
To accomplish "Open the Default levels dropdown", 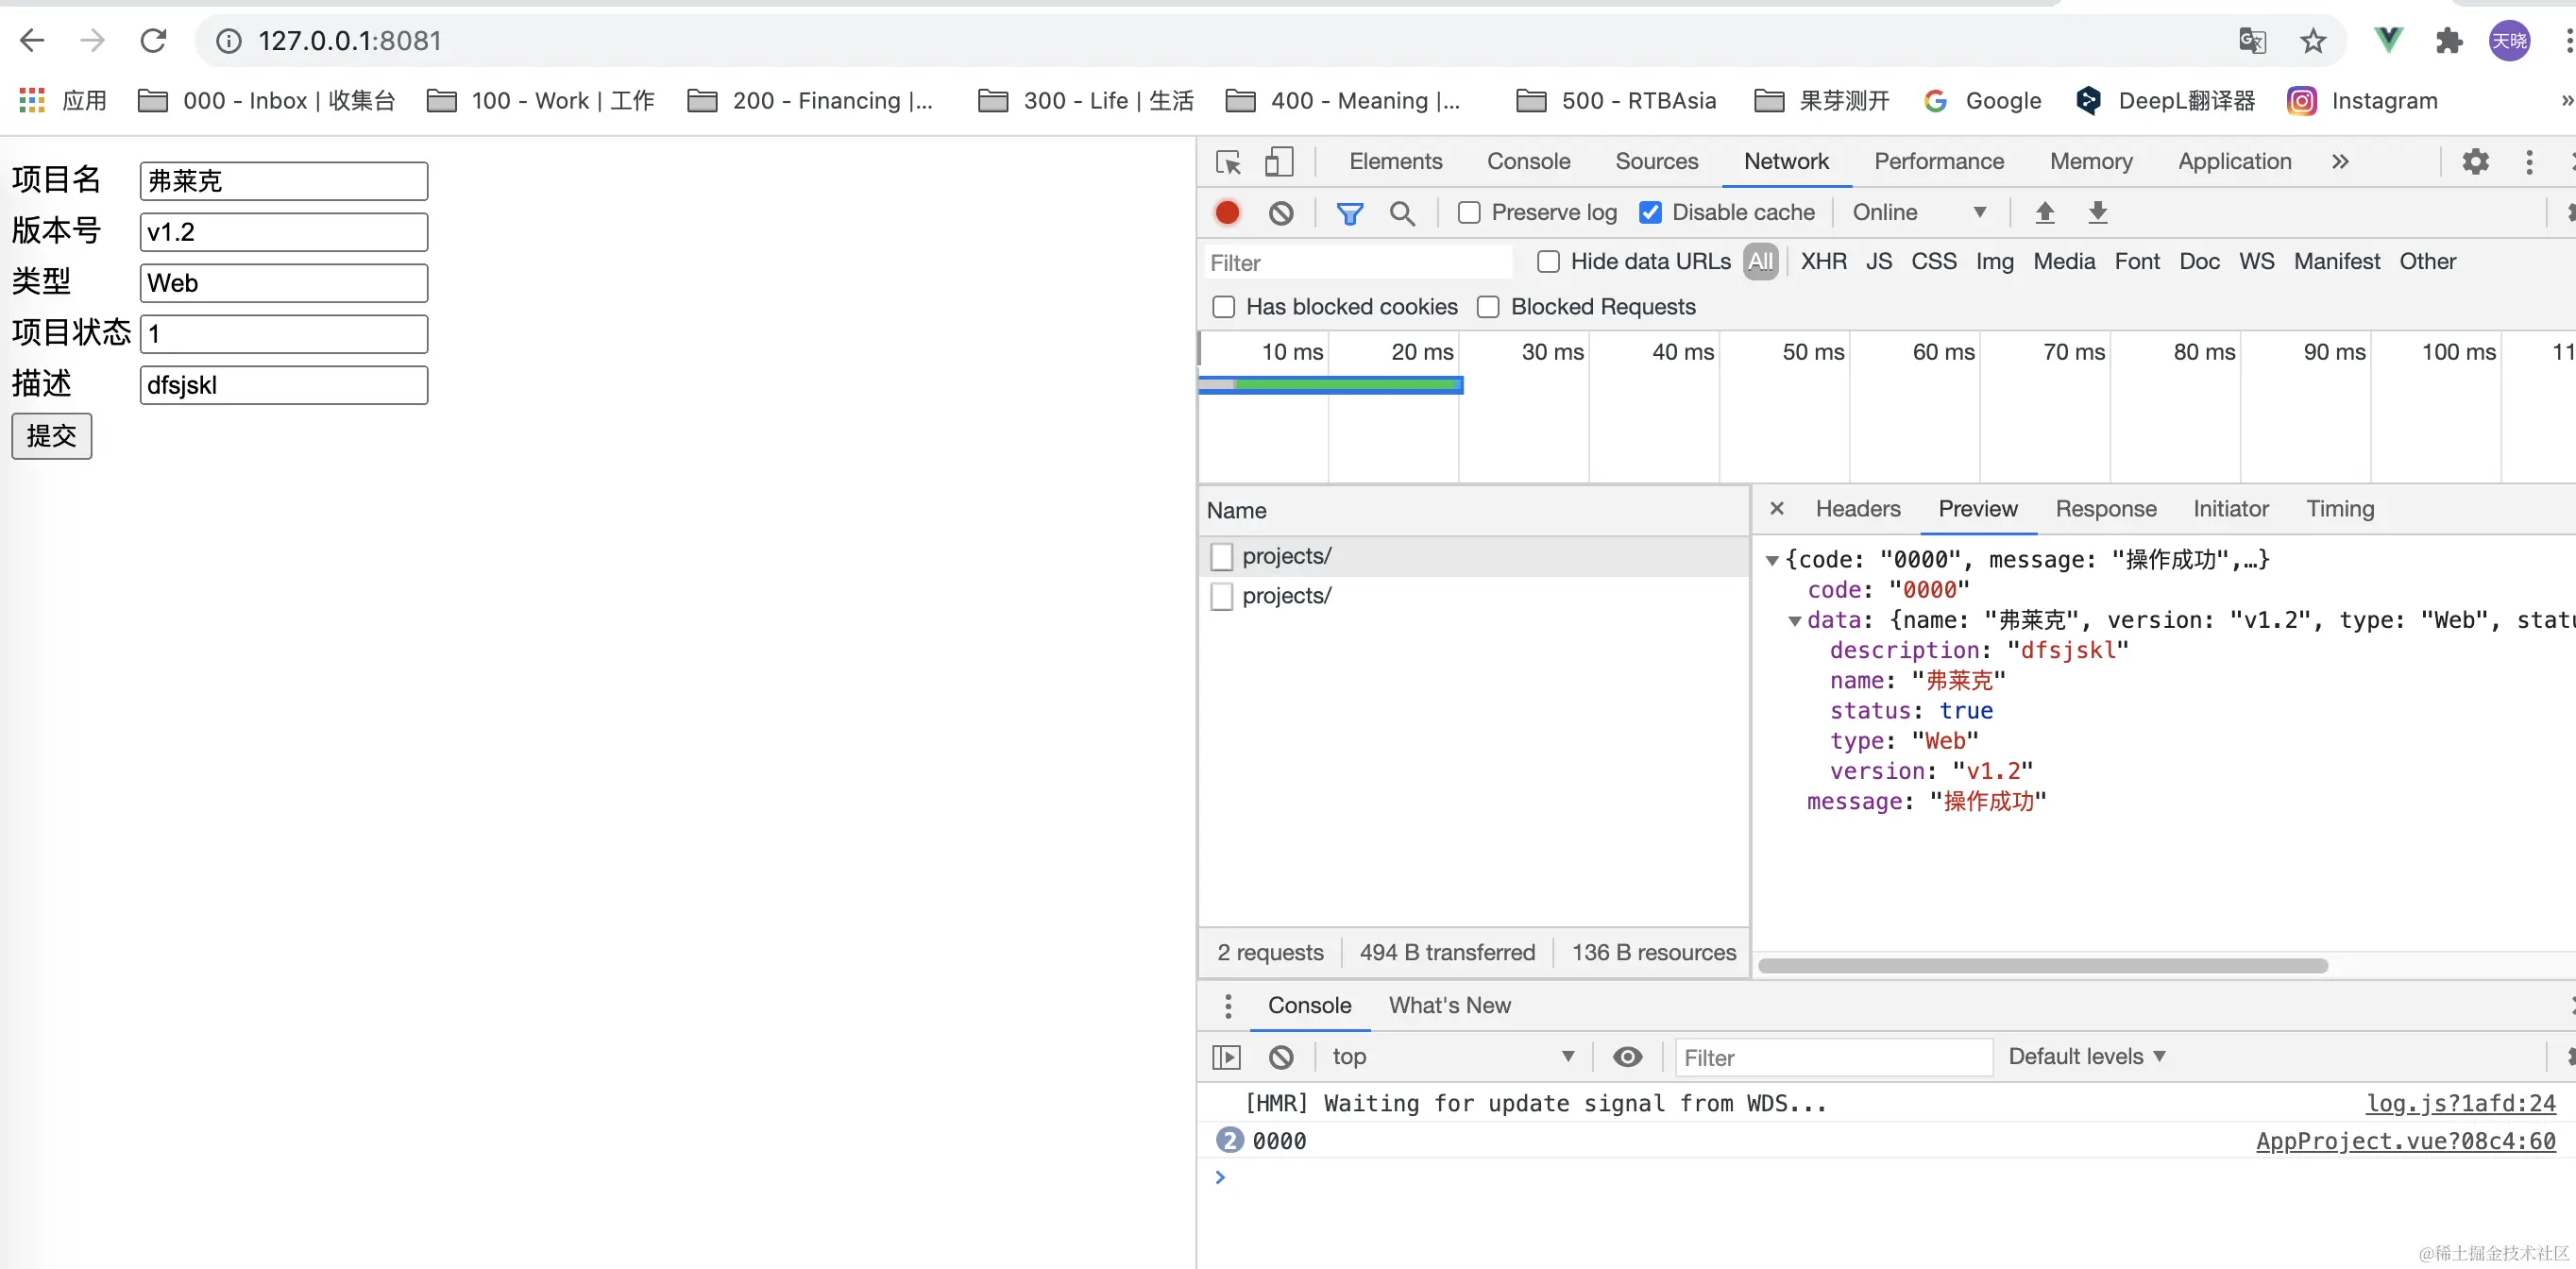I will pos(2086,1057).
